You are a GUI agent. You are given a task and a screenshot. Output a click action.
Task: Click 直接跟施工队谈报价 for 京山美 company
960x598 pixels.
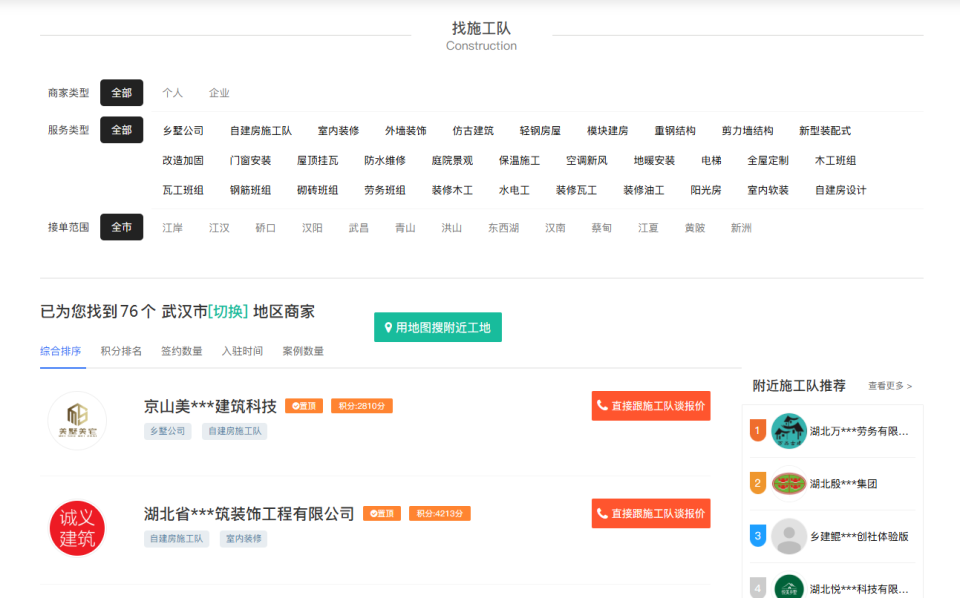[x=651, y=406]
